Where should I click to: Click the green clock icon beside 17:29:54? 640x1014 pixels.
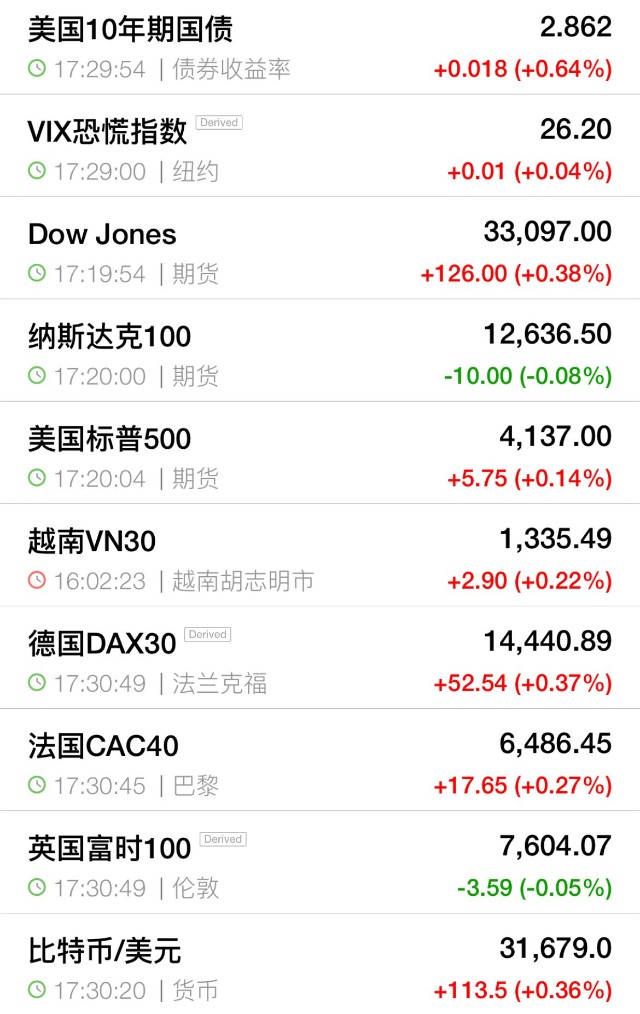click(37, 69)
